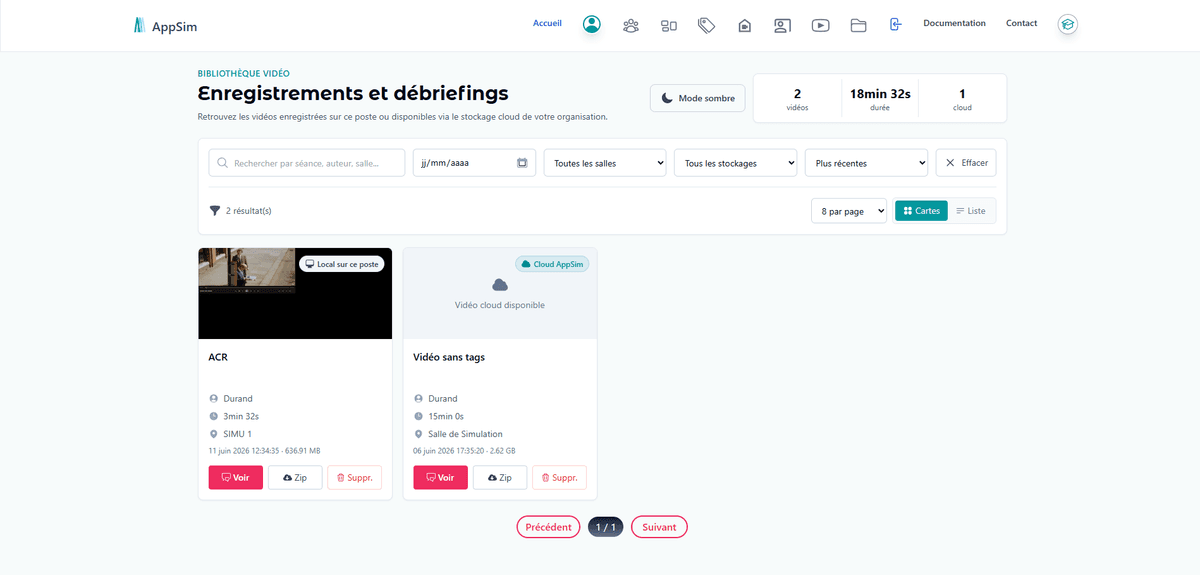Viewport: 1200px width, 575px height.
Task: Download Zip for Vidéo sans tags
Action: click(x=500, y=478)
